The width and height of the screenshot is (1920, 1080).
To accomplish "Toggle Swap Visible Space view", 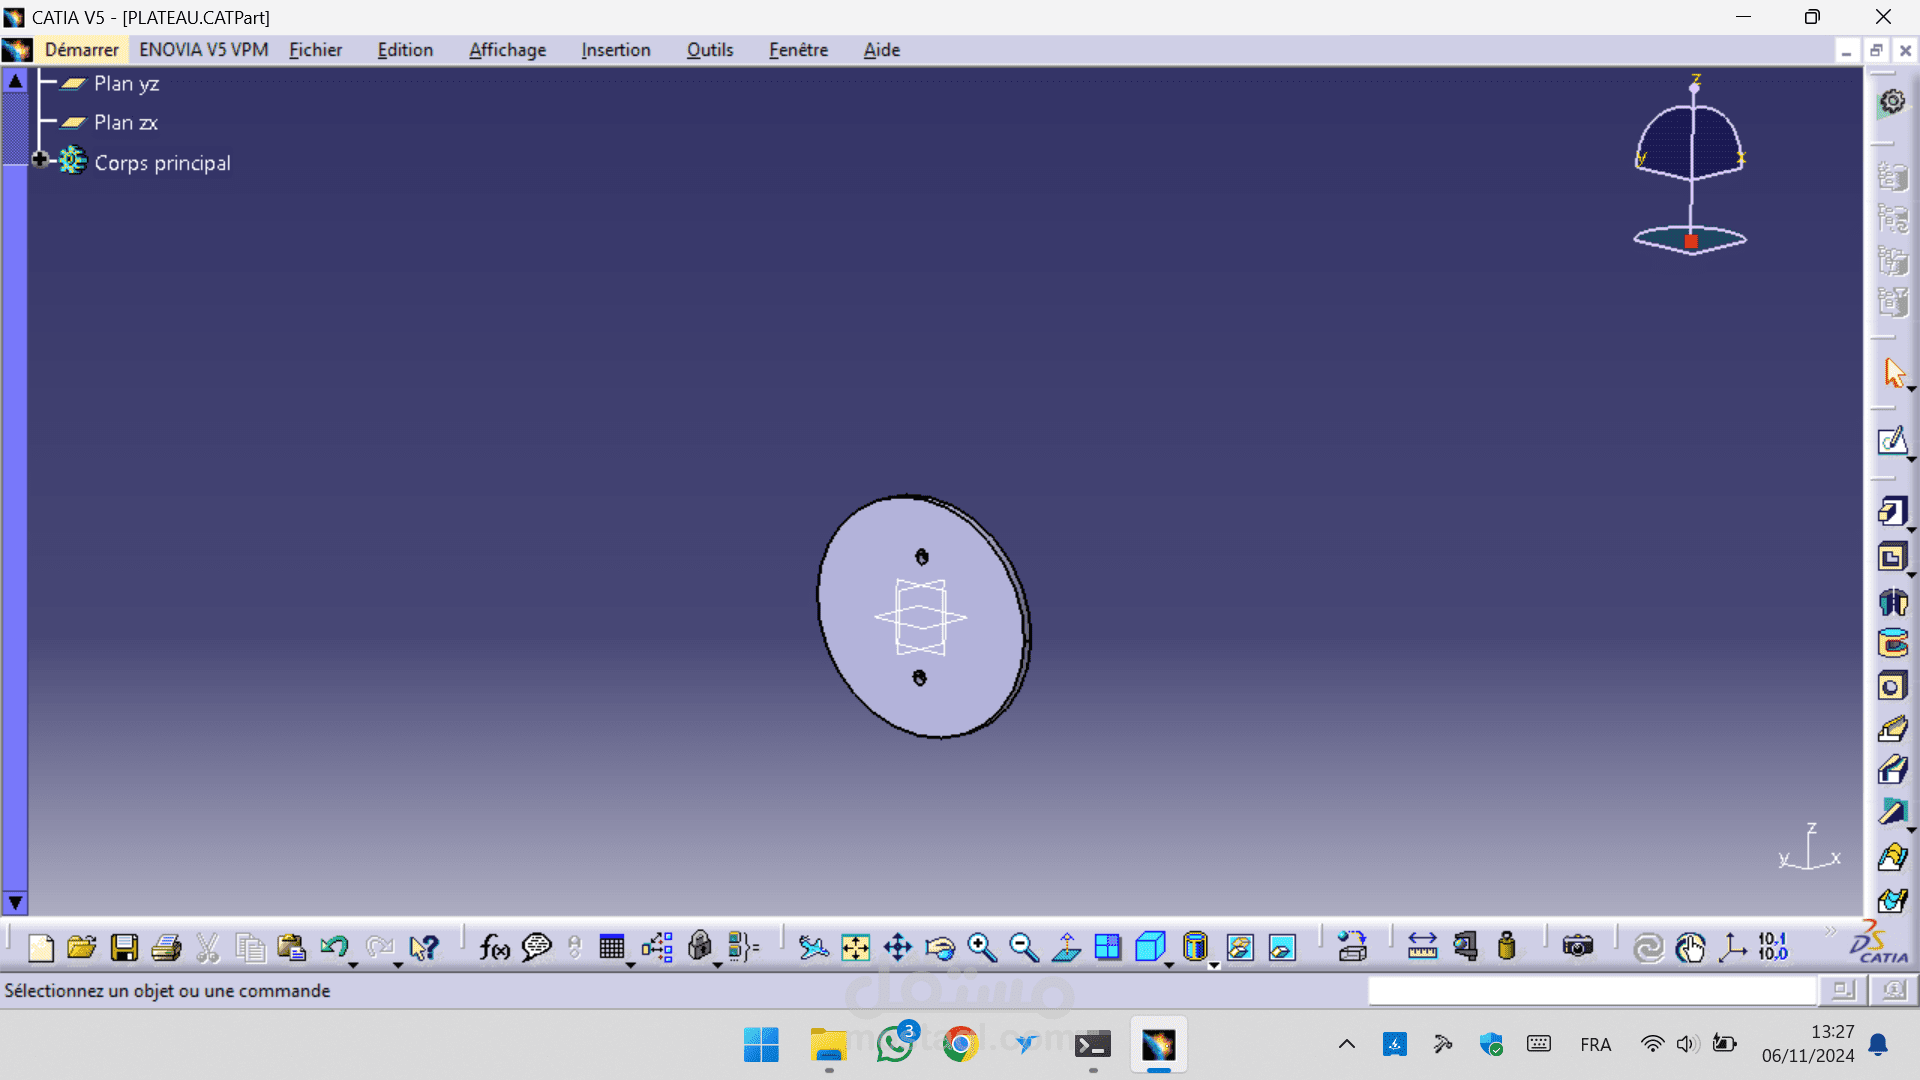I will click(x=1282, y=947).
